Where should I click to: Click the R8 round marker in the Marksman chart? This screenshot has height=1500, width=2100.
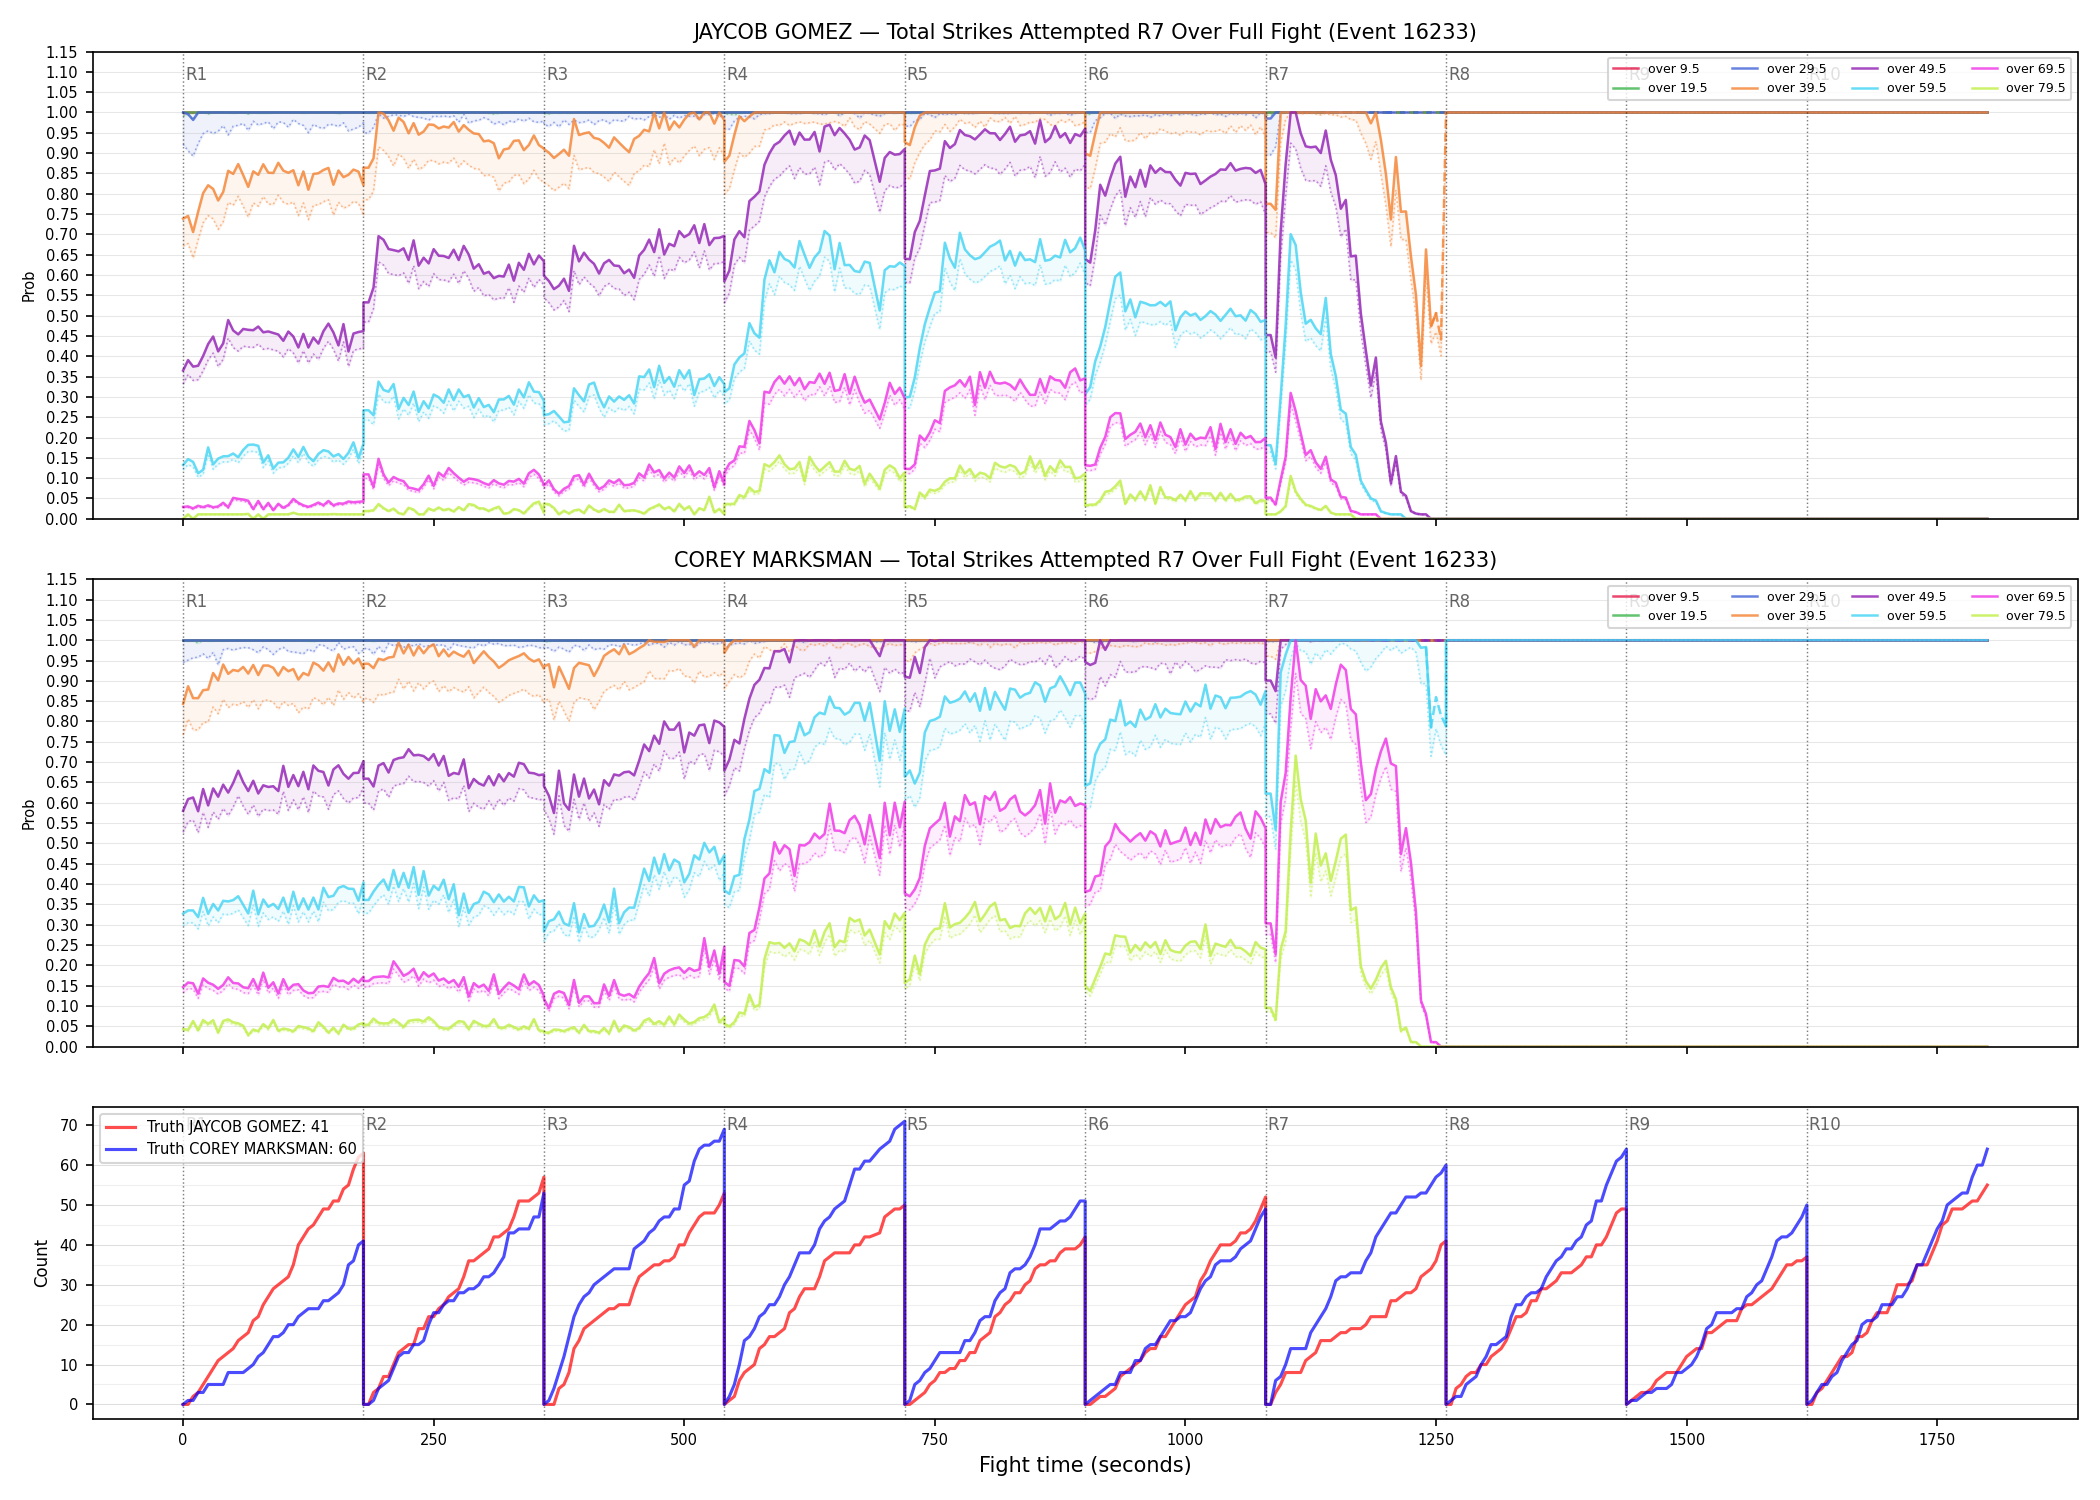click(1459, 601)
